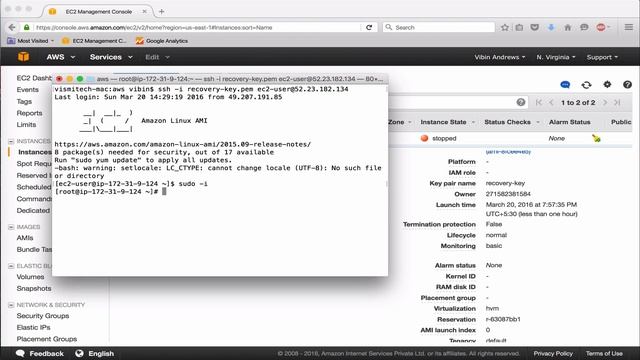The width and height of the screenshot is (640, 360).
Task: Open the EC2 Management C... bookmark
Action: [94, 41]
